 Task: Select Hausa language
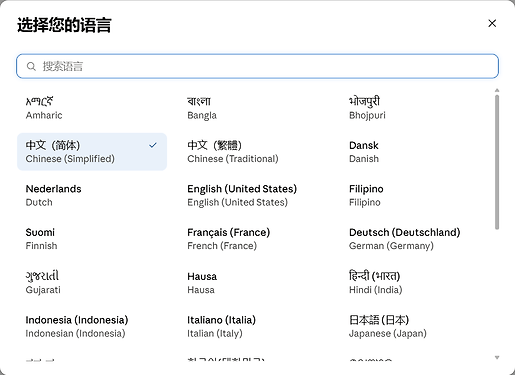coord(254,283)
